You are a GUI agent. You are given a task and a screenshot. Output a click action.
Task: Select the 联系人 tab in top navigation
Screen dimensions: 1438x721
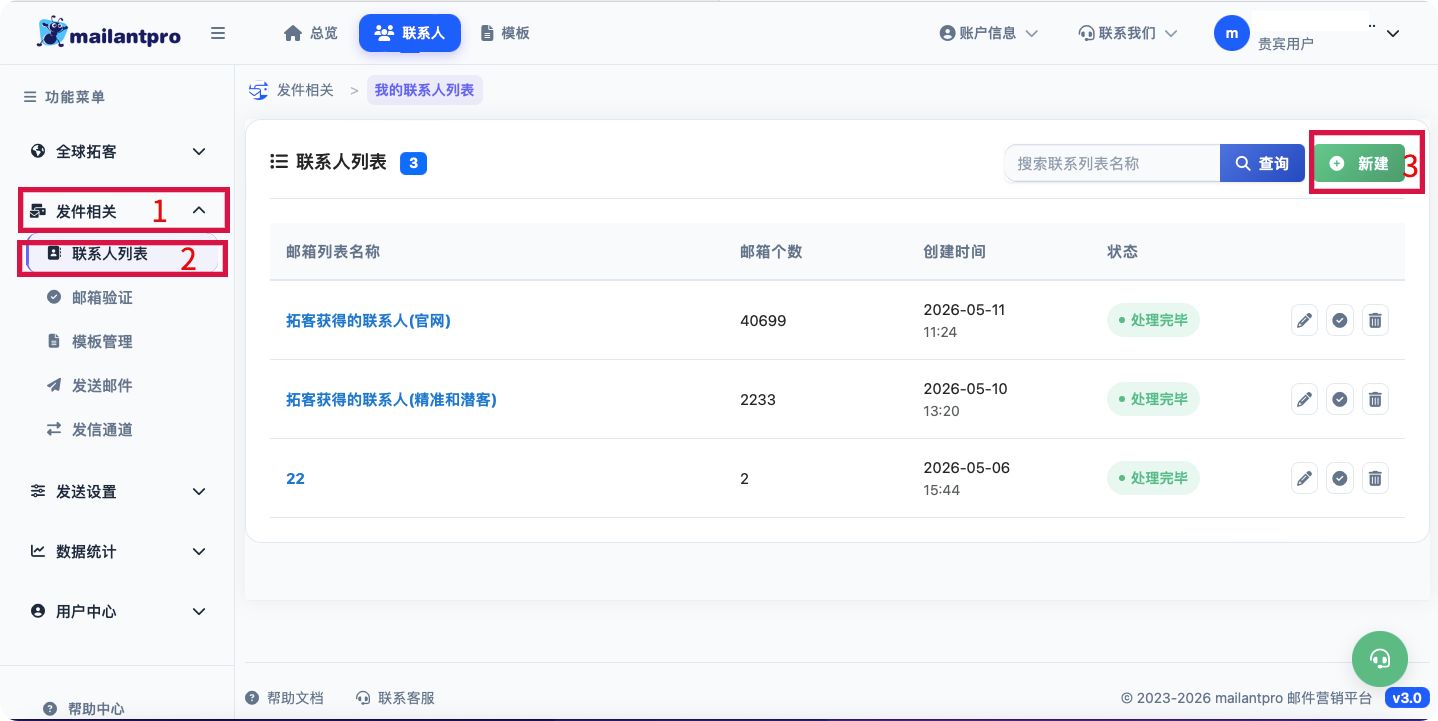(x=410, y=33)
